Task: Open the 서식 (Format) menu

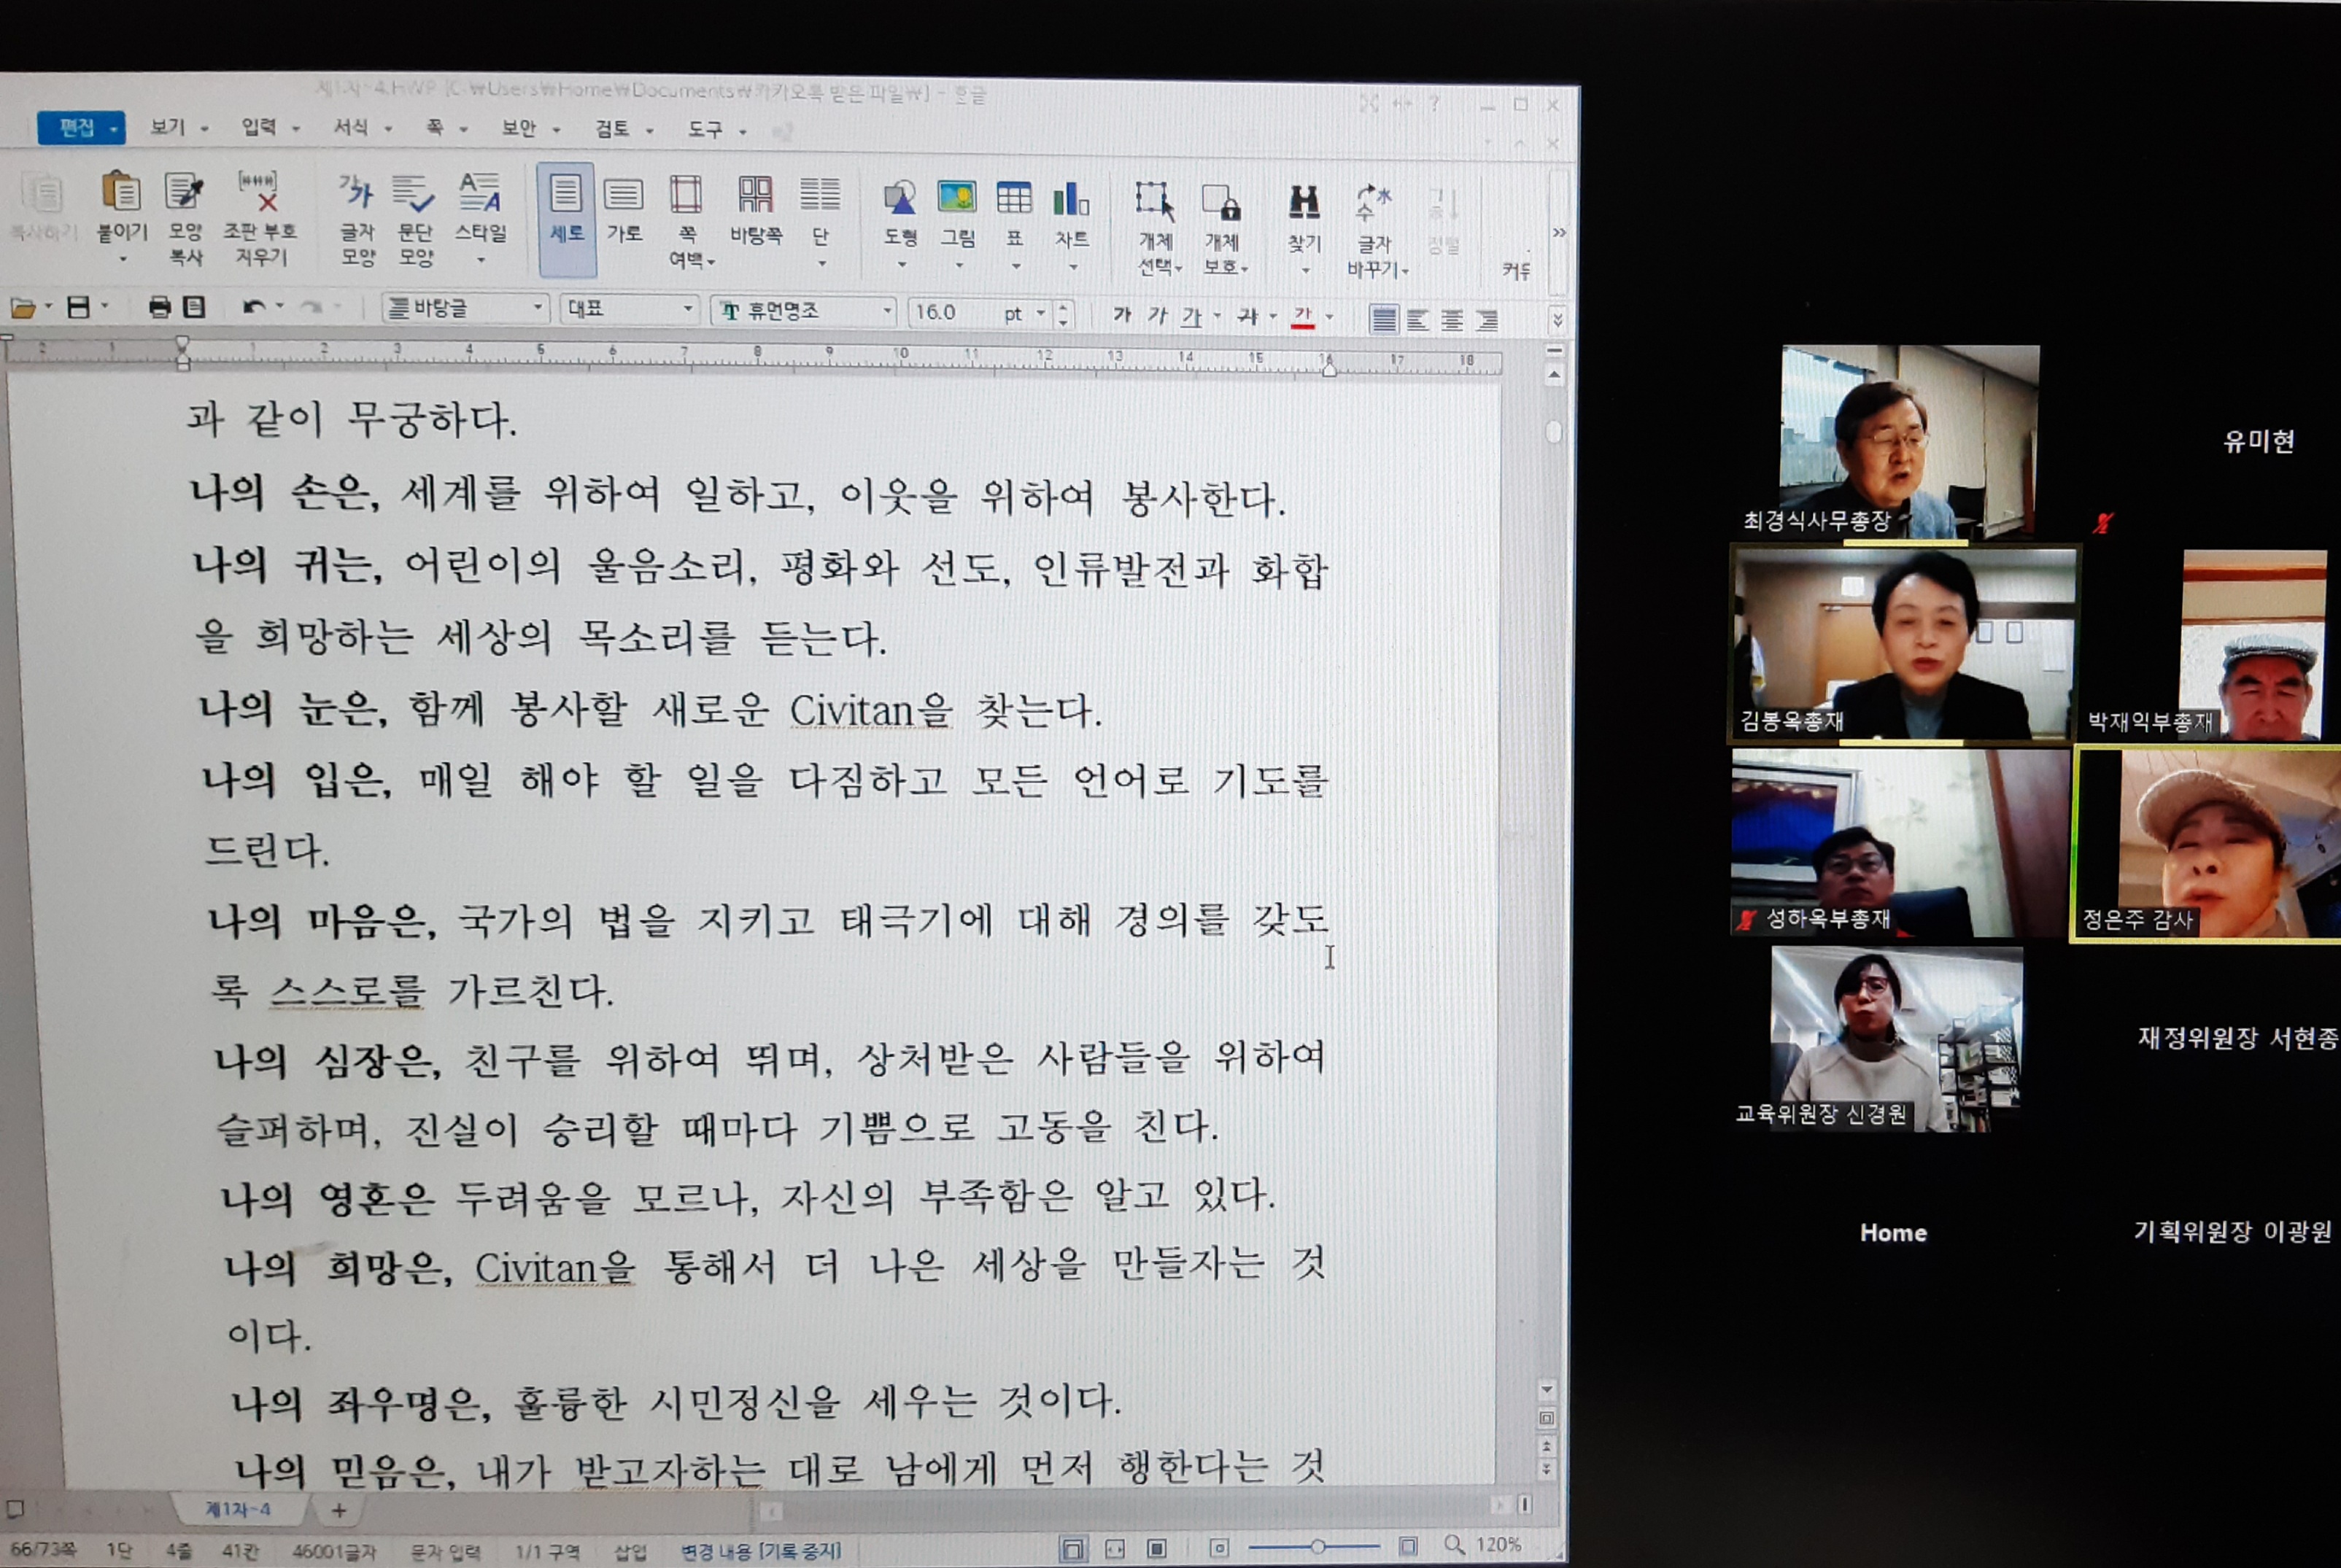Action: (361, 127)
